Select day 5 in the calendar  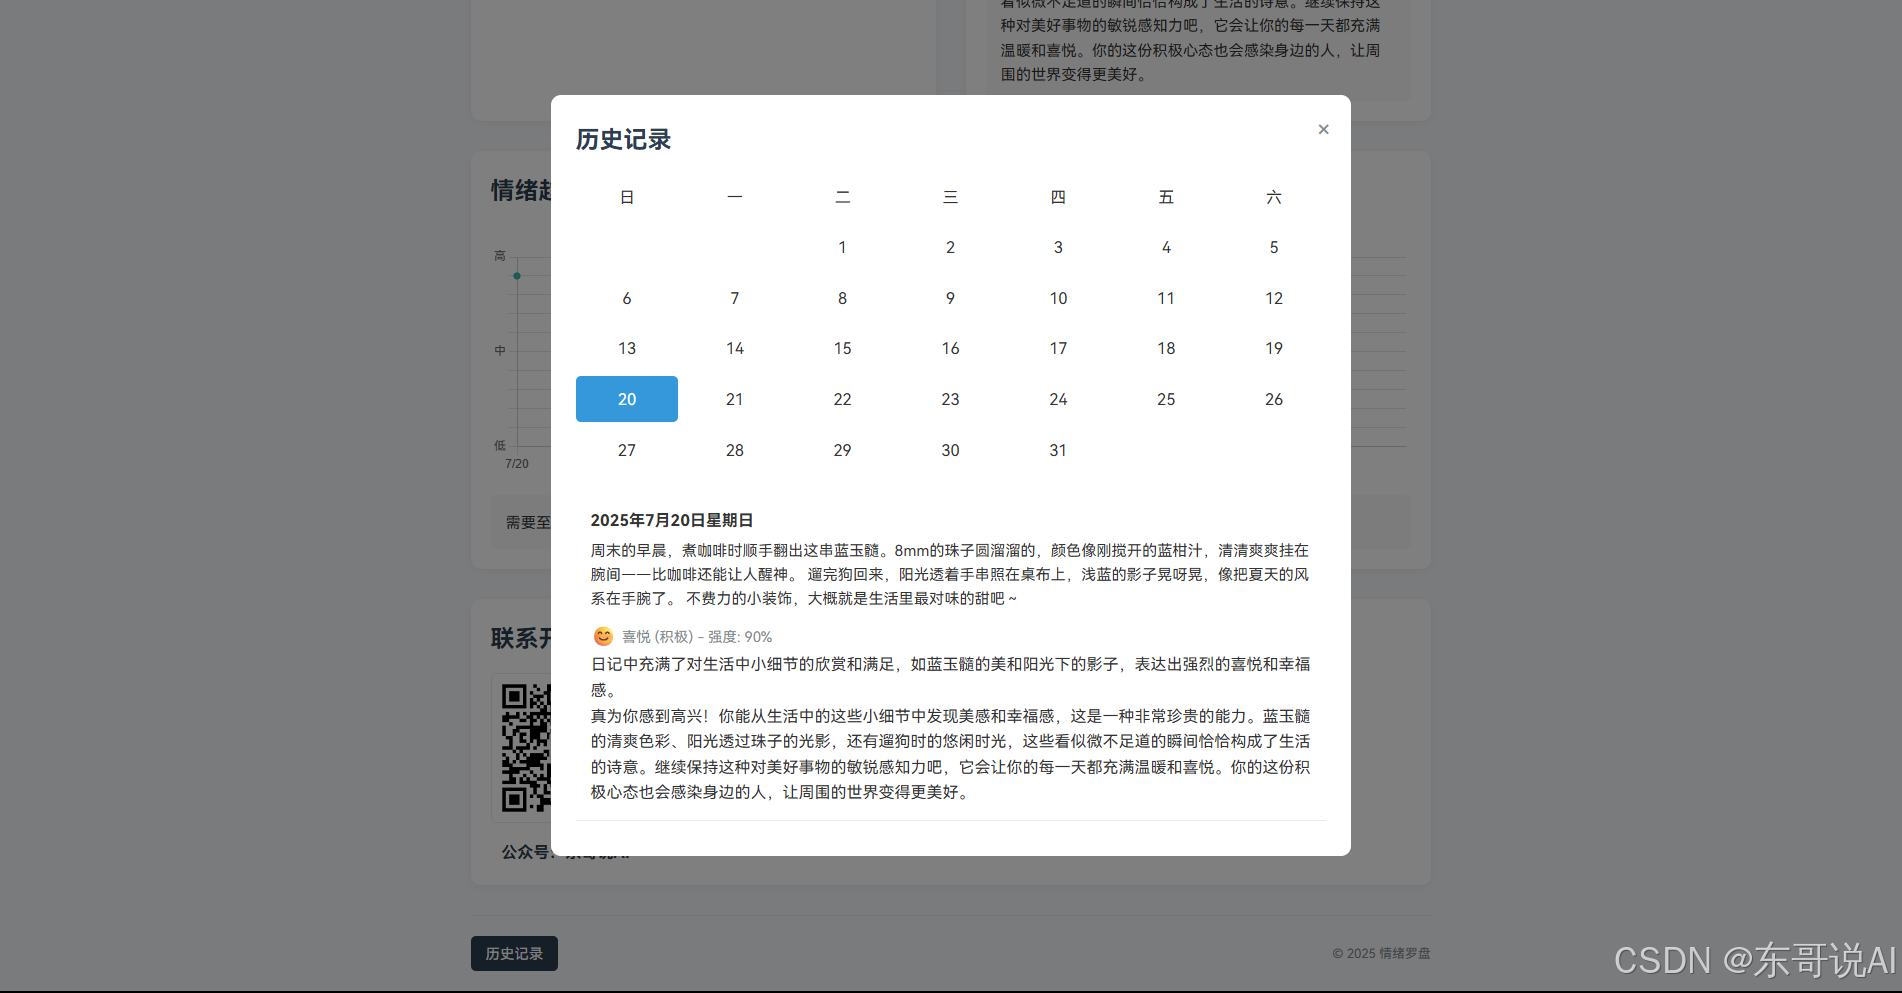tap(1274, 247)
